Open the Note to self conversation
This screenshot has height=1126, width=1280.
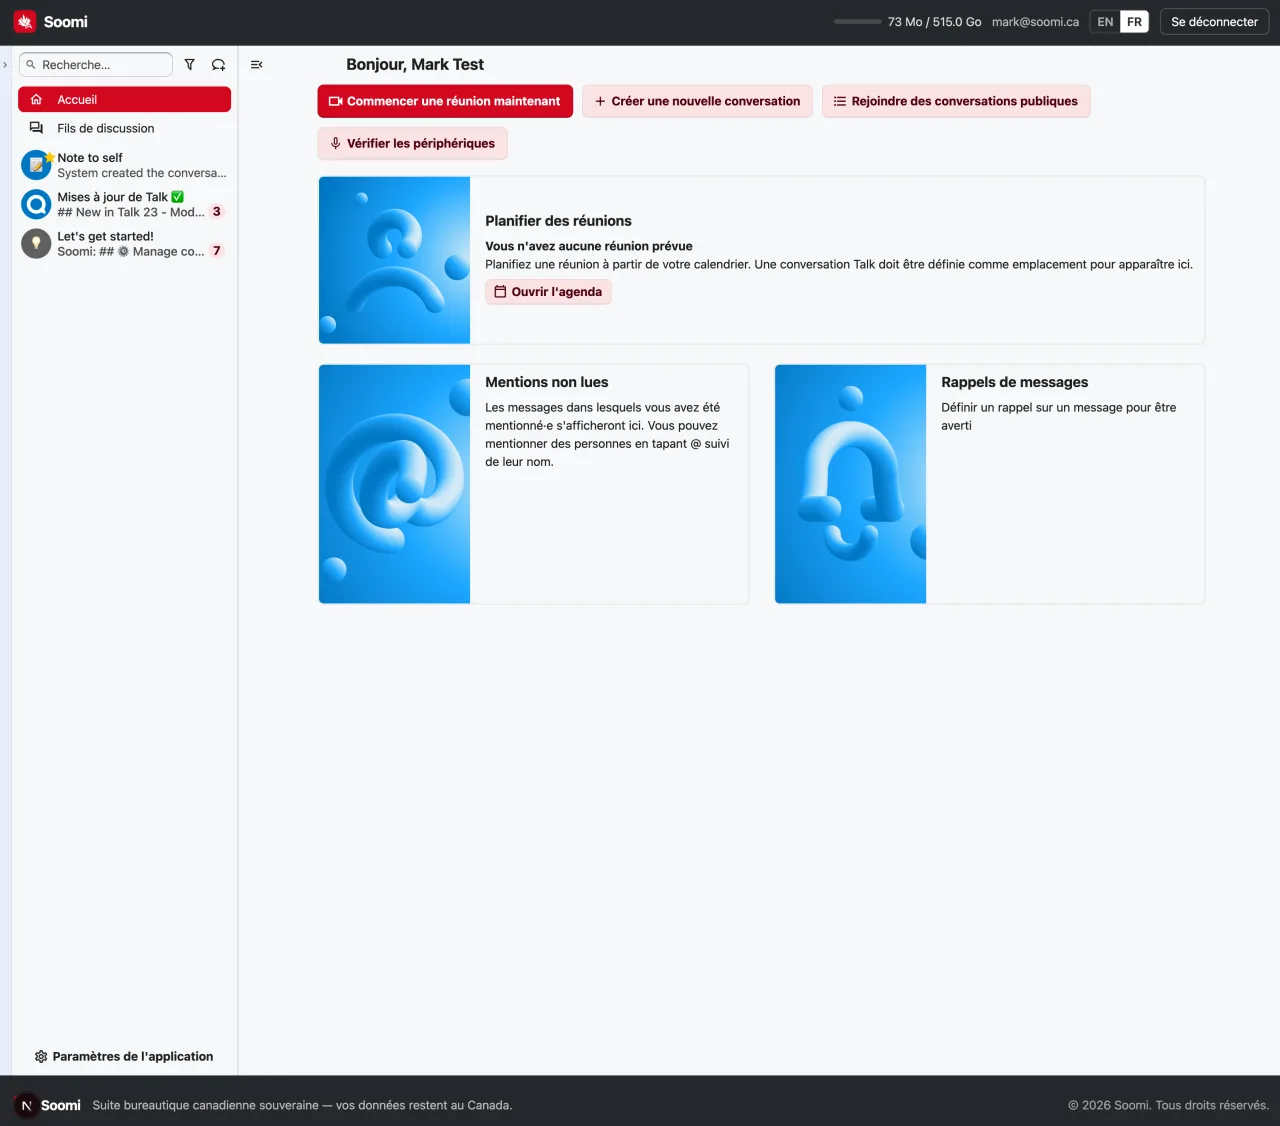click(x=124, y=165)
